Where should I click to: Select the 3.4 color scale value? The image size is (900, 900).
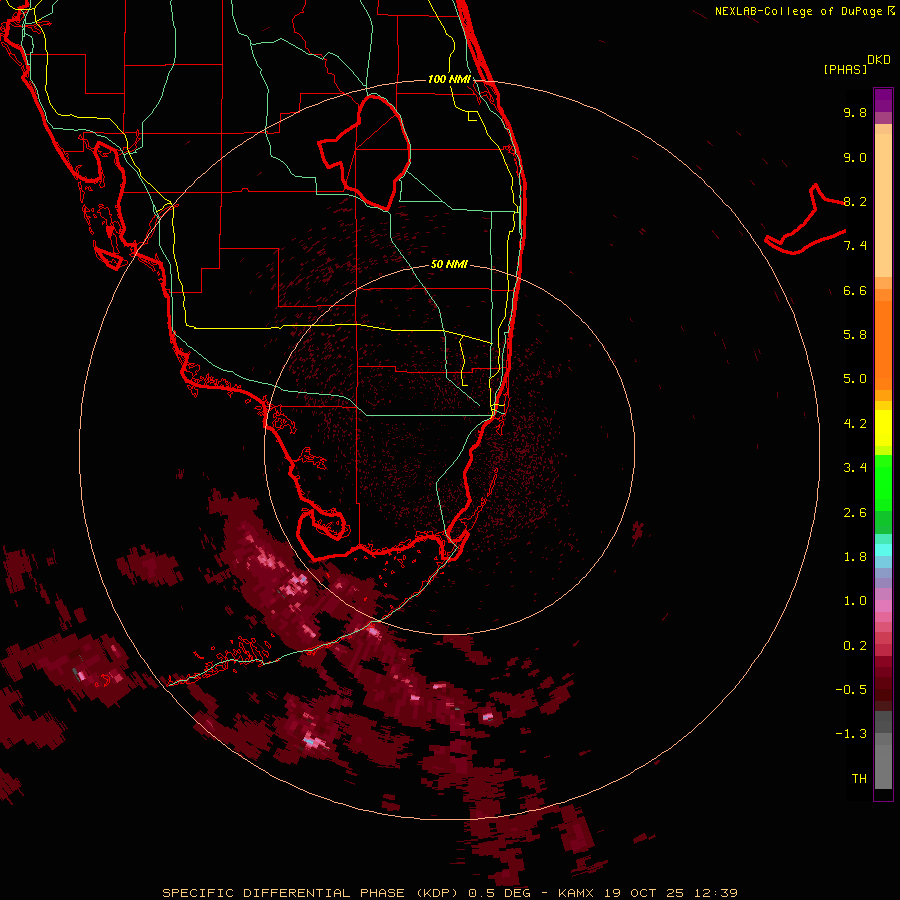[x=855, y=468]
